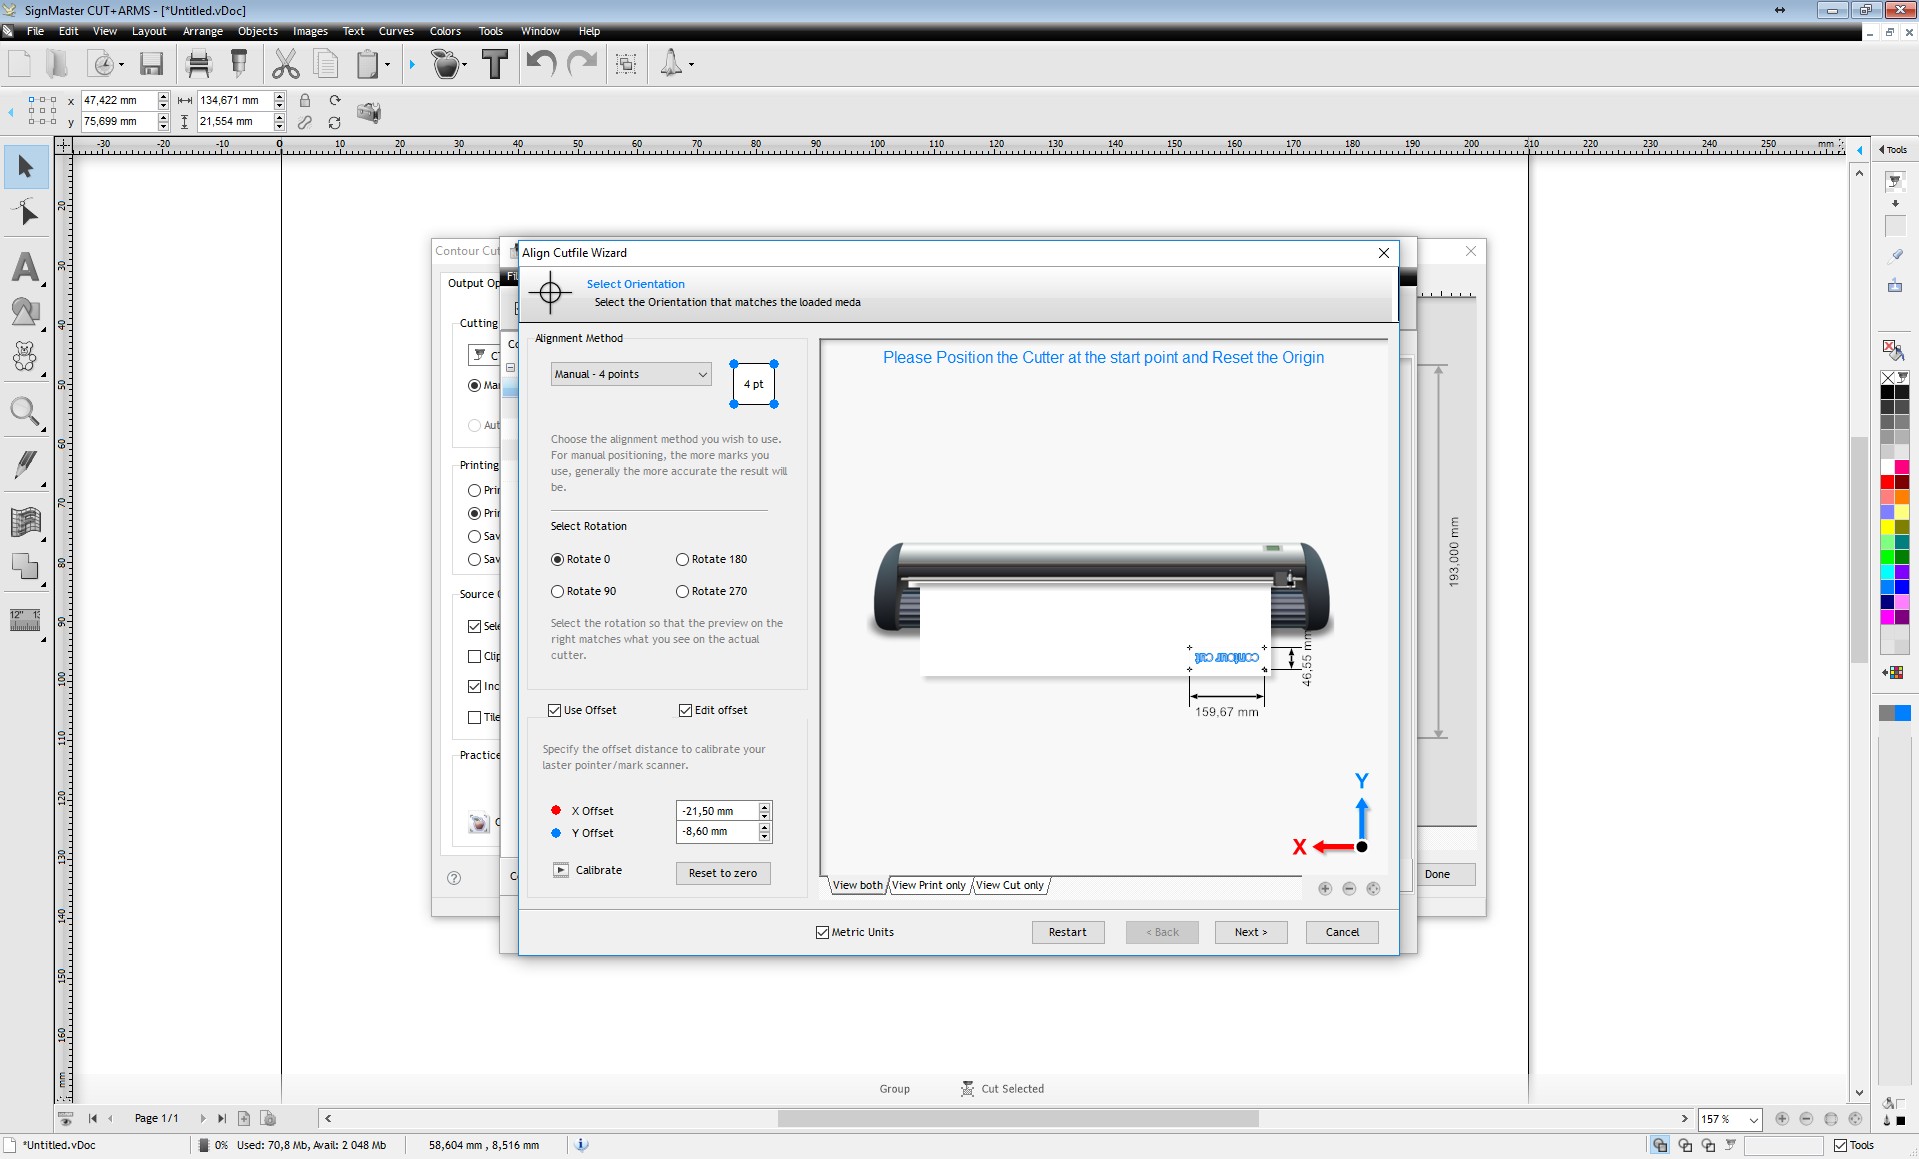Viewport: 1919px width, 1159px height.
Task: Switch to View Cut only tab
Action: (1010, 885)
